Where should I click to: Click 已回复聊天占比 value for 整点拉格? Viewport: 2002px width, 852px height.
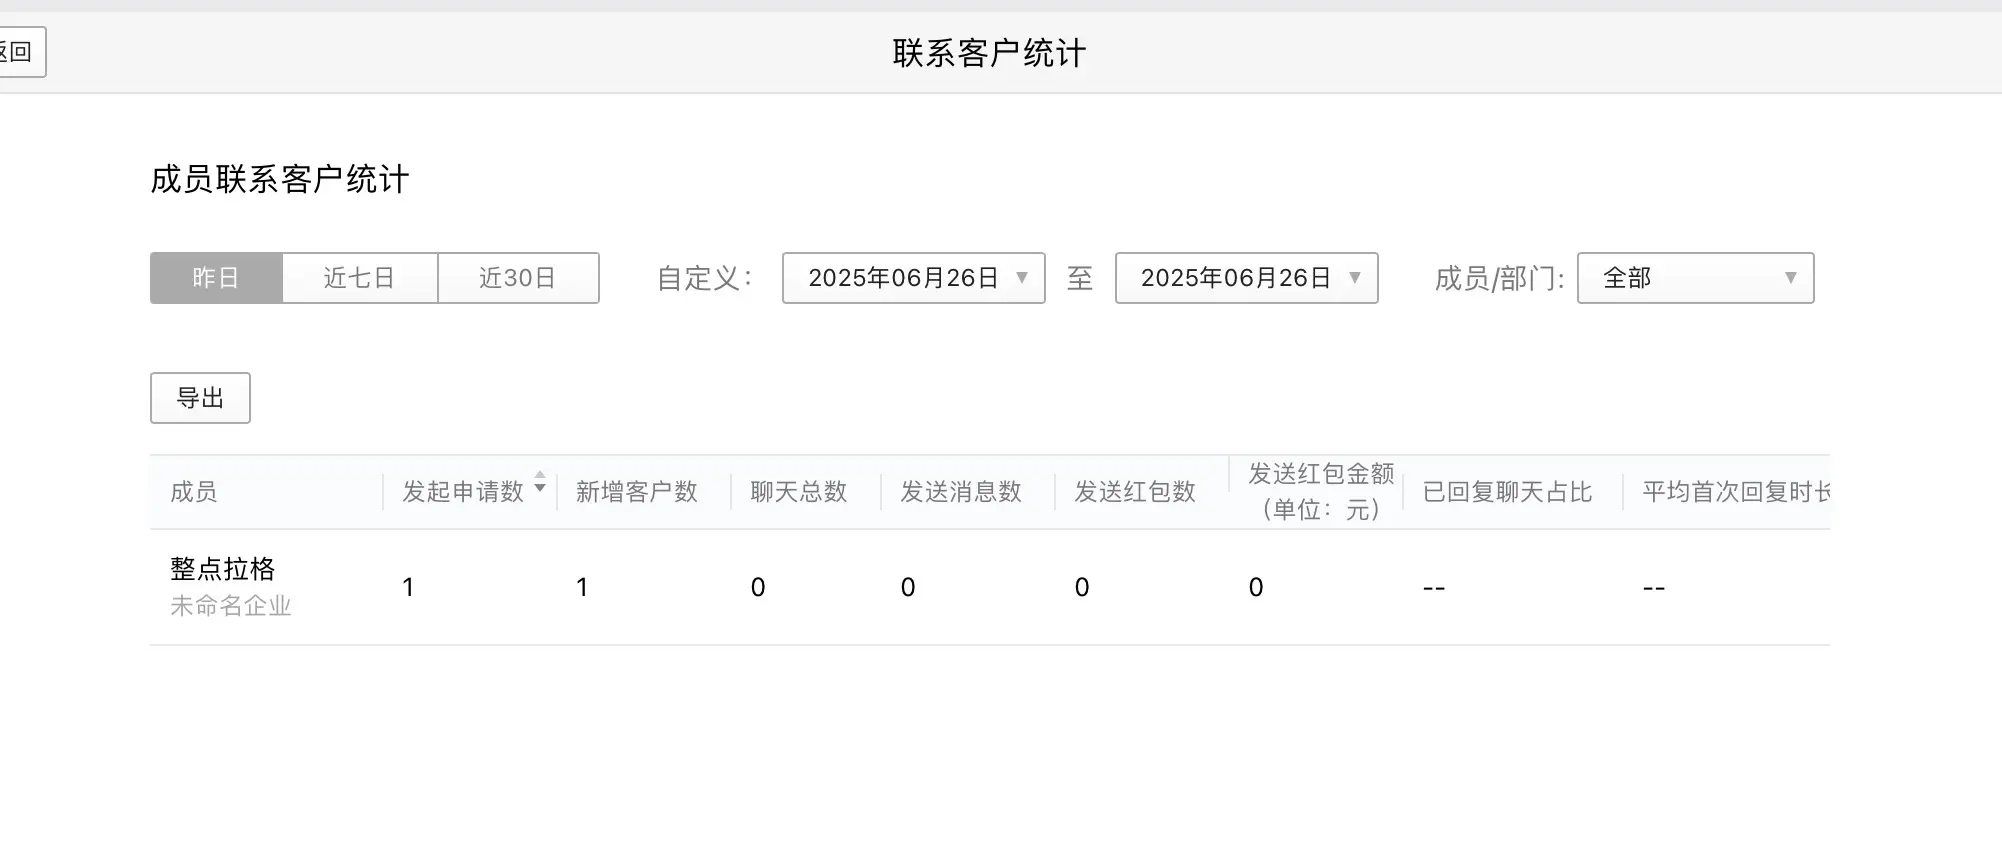coord(1434,588)
